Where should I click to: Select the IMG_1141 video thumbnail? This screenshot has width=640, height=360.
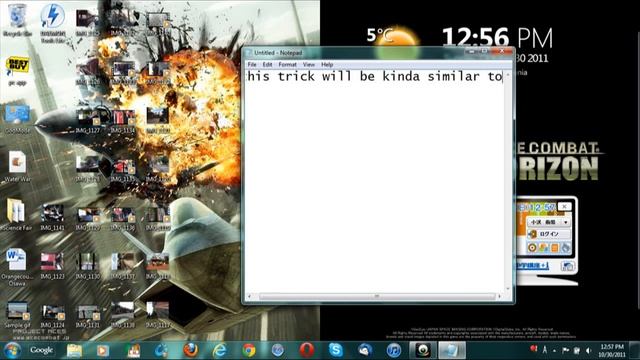(52, 218)
